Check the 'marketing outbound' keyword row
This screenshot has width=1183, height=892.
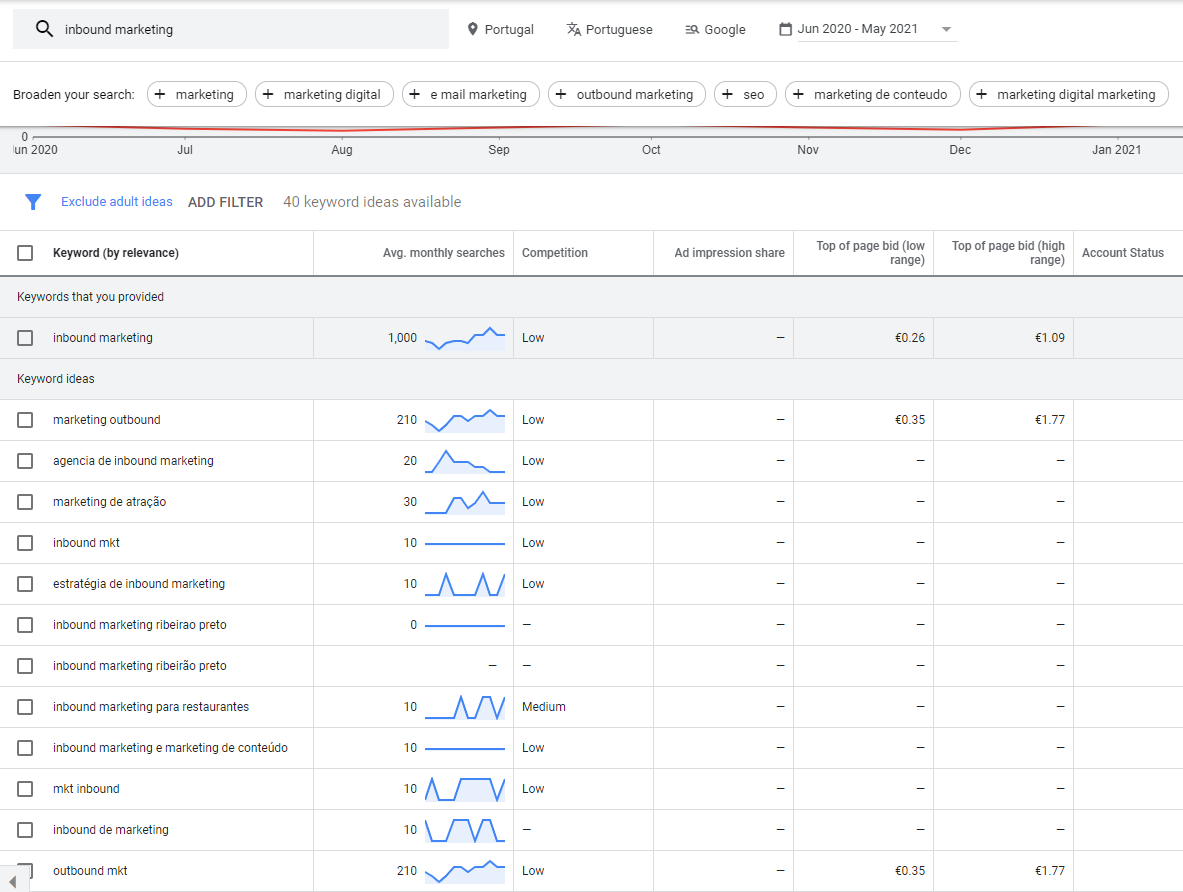[25, 420]
